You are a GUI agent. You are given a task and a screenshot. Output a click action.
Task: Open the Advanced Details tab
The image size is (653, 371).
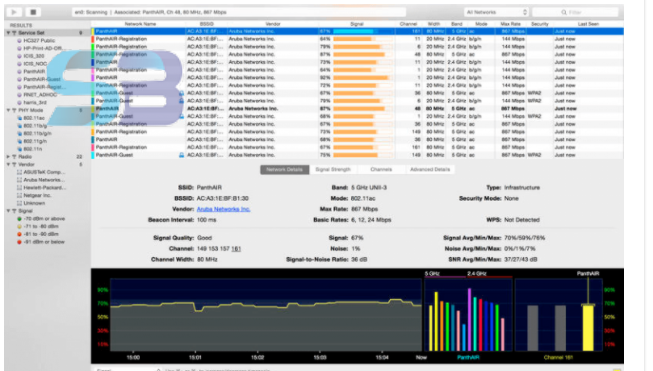(430, 169)
